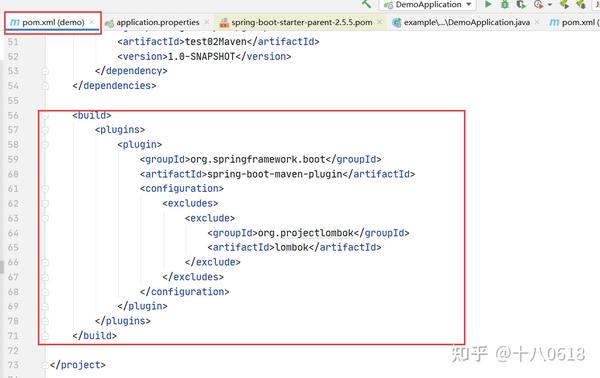Image resolution: width=600 pixels, height=378 pixels.
Task: Run DemoApplication with the green play icon
Action: [x=488, y=4]
